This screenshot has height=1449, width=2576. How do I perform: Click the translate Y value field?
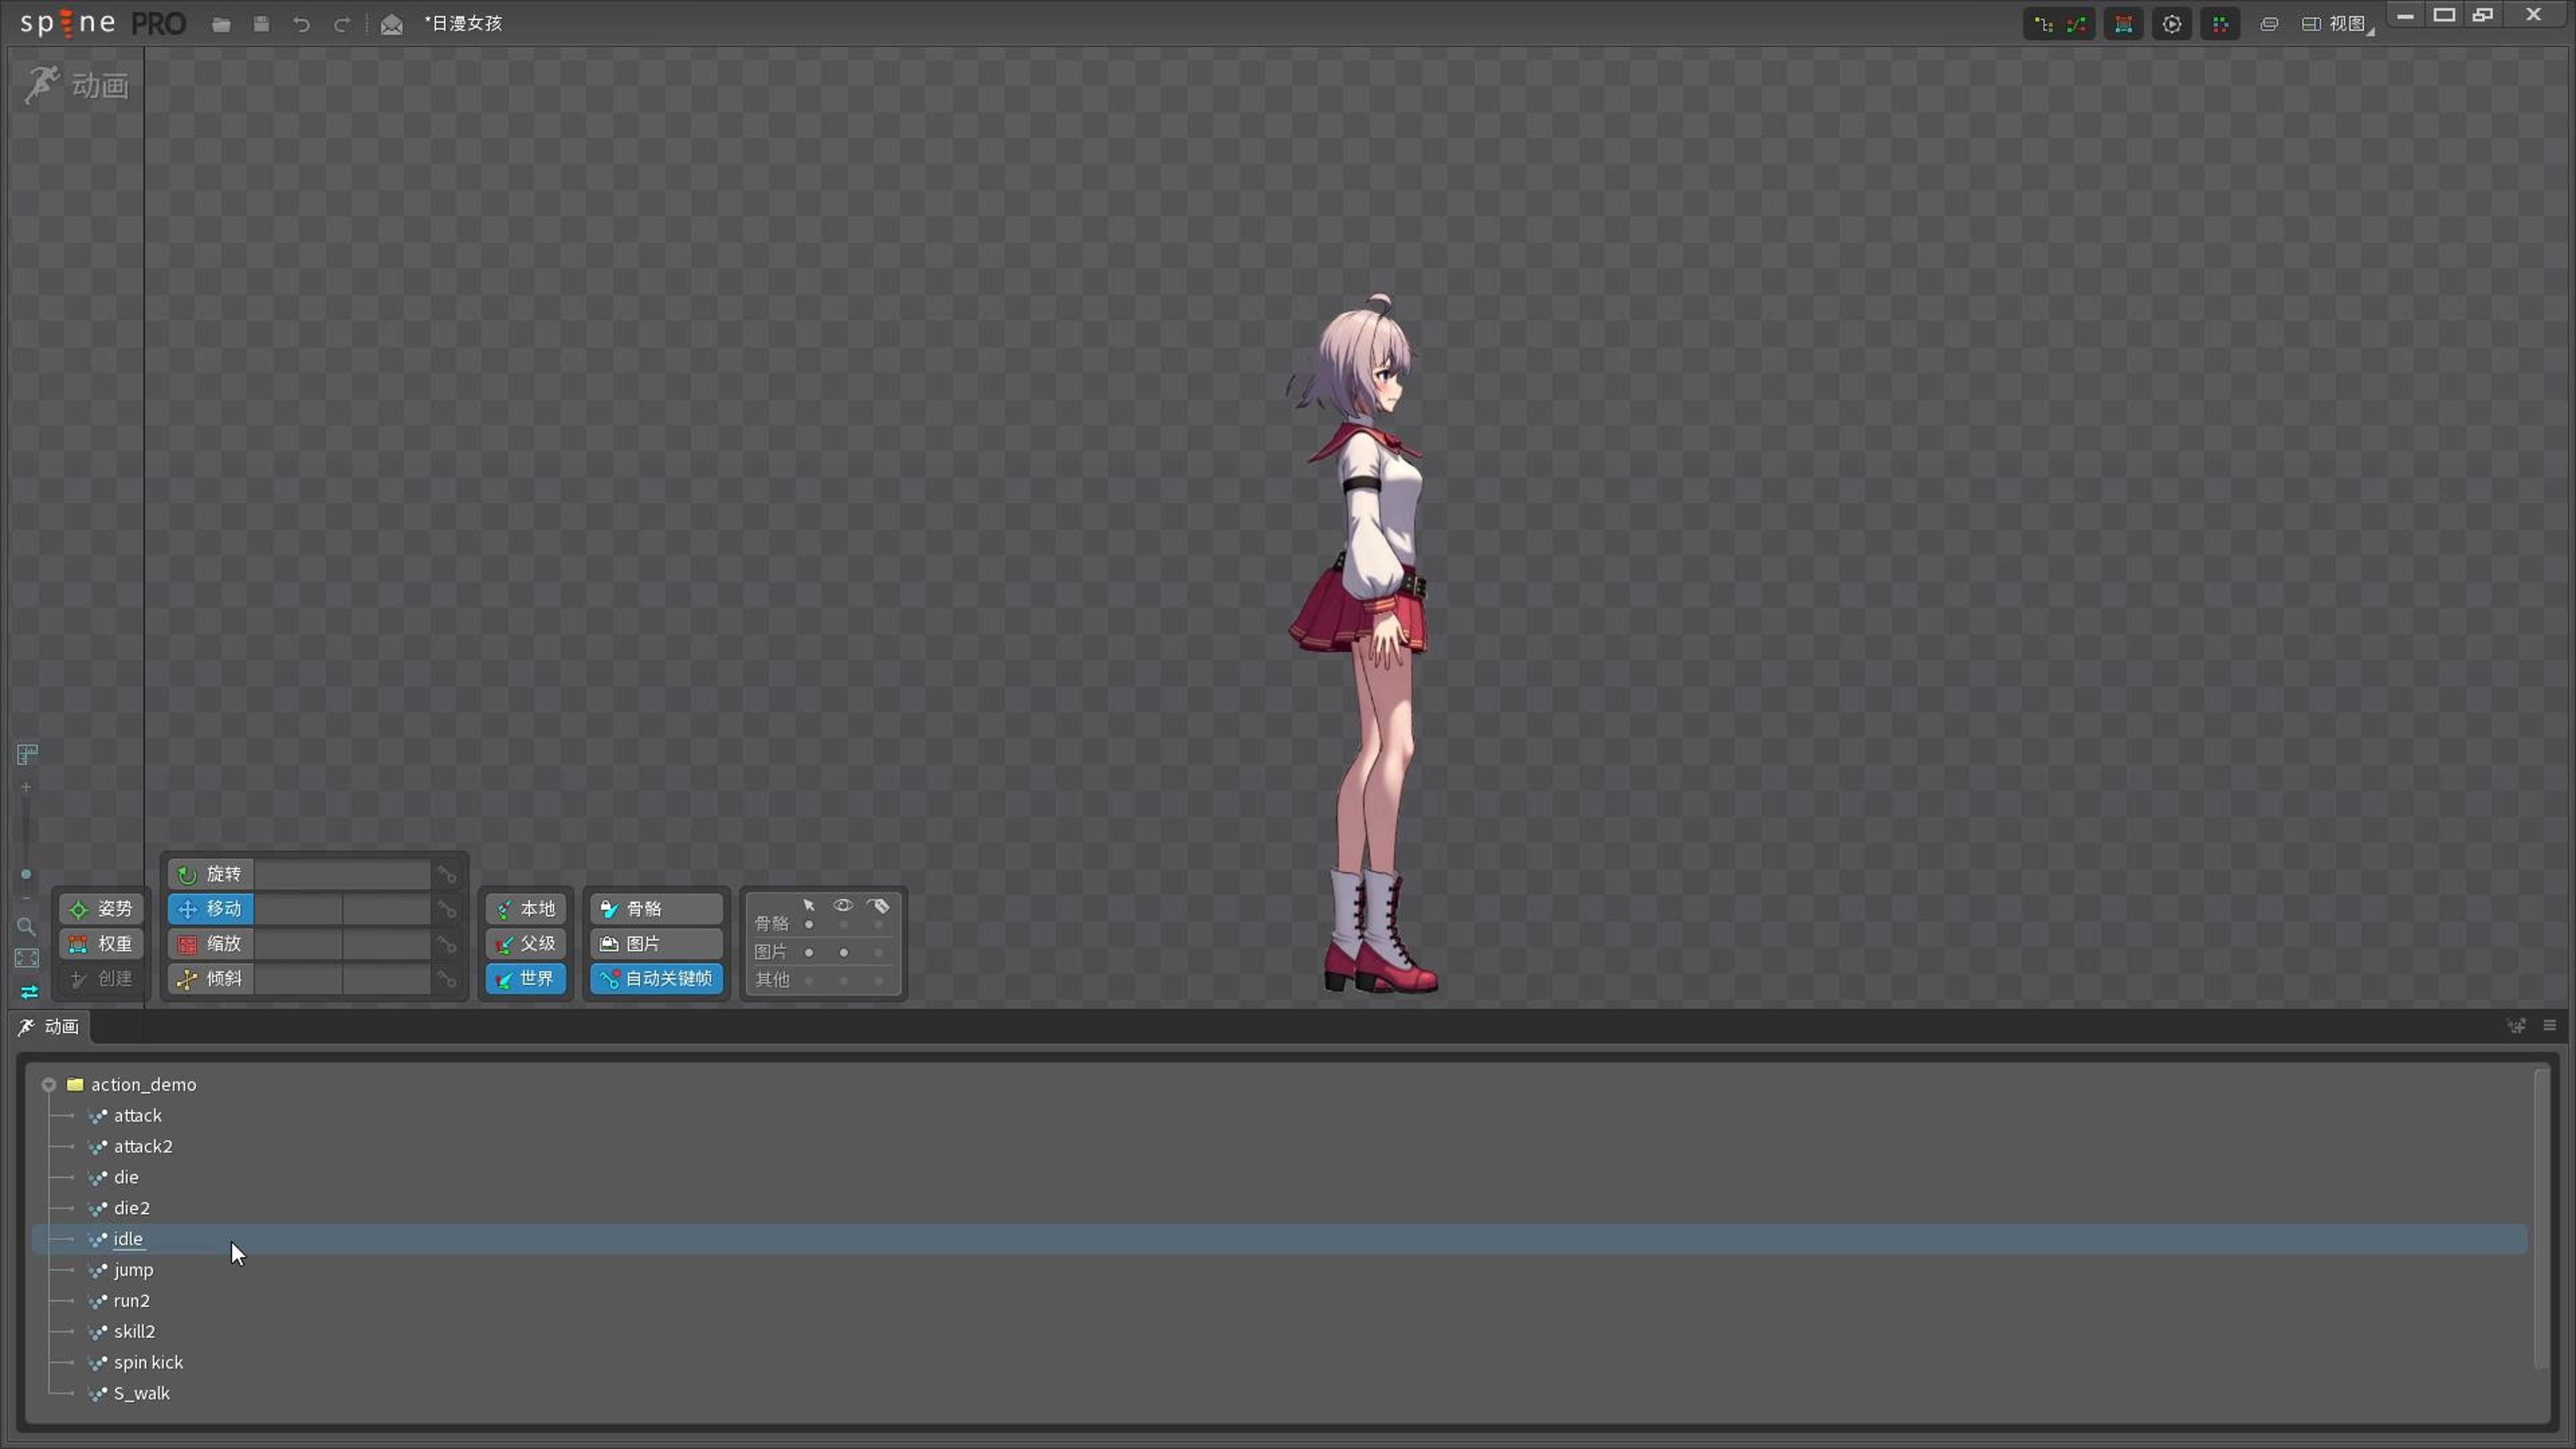click(387, 909)
